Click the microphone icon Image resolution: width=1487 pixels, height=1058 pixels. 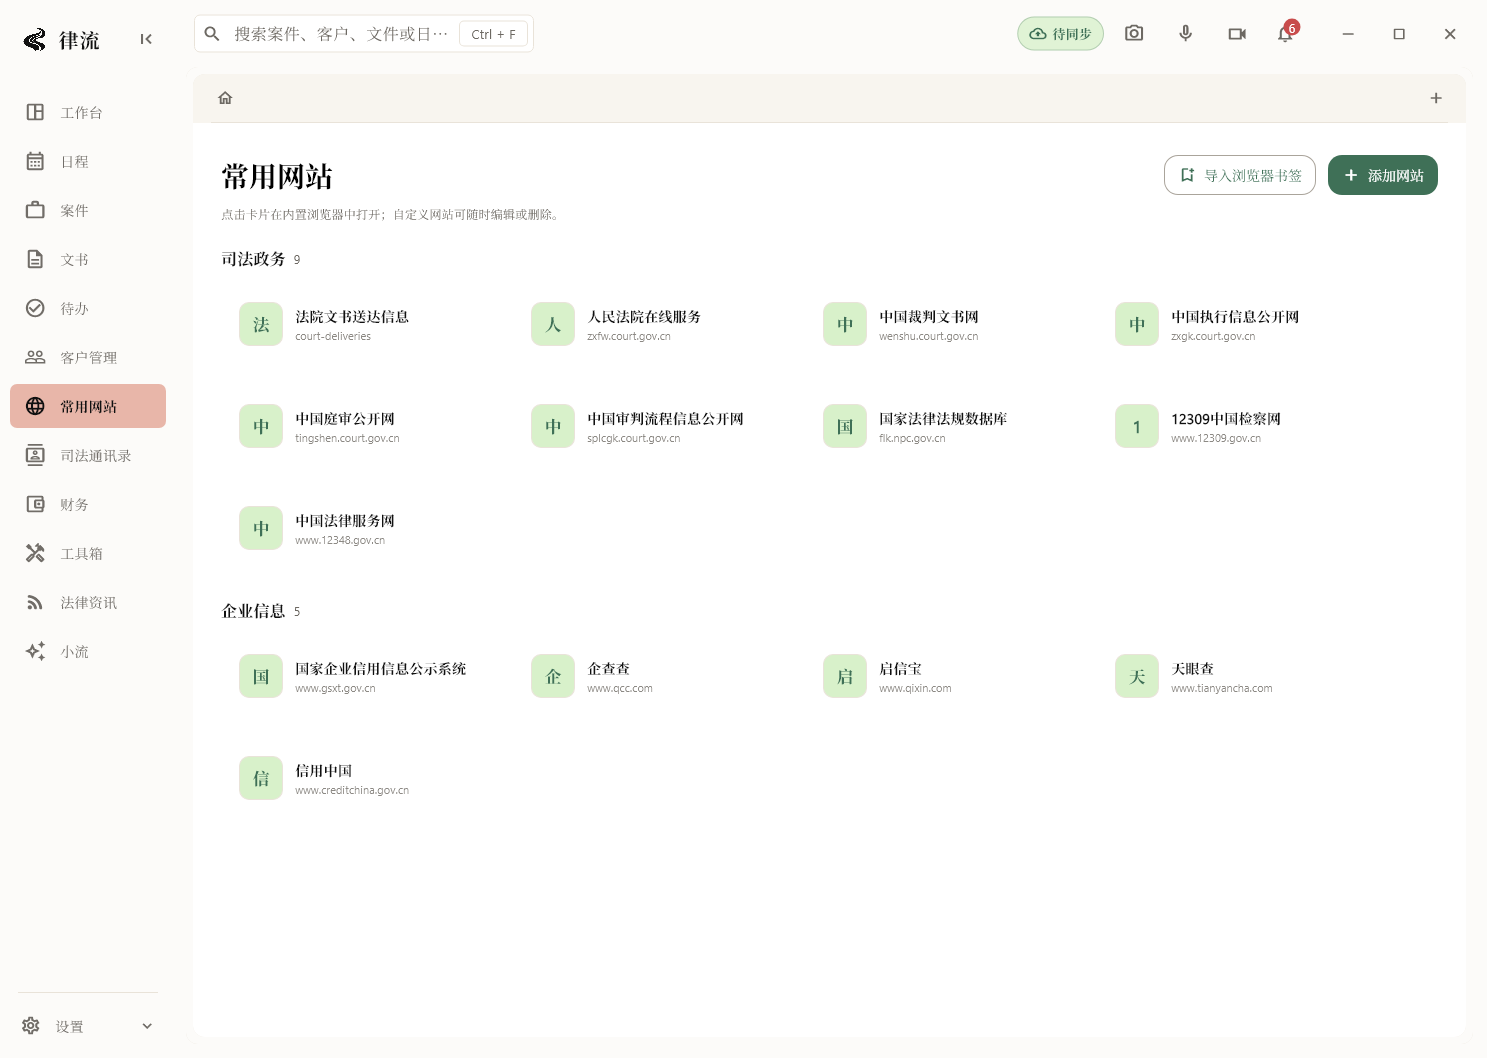click(1185, 33)
